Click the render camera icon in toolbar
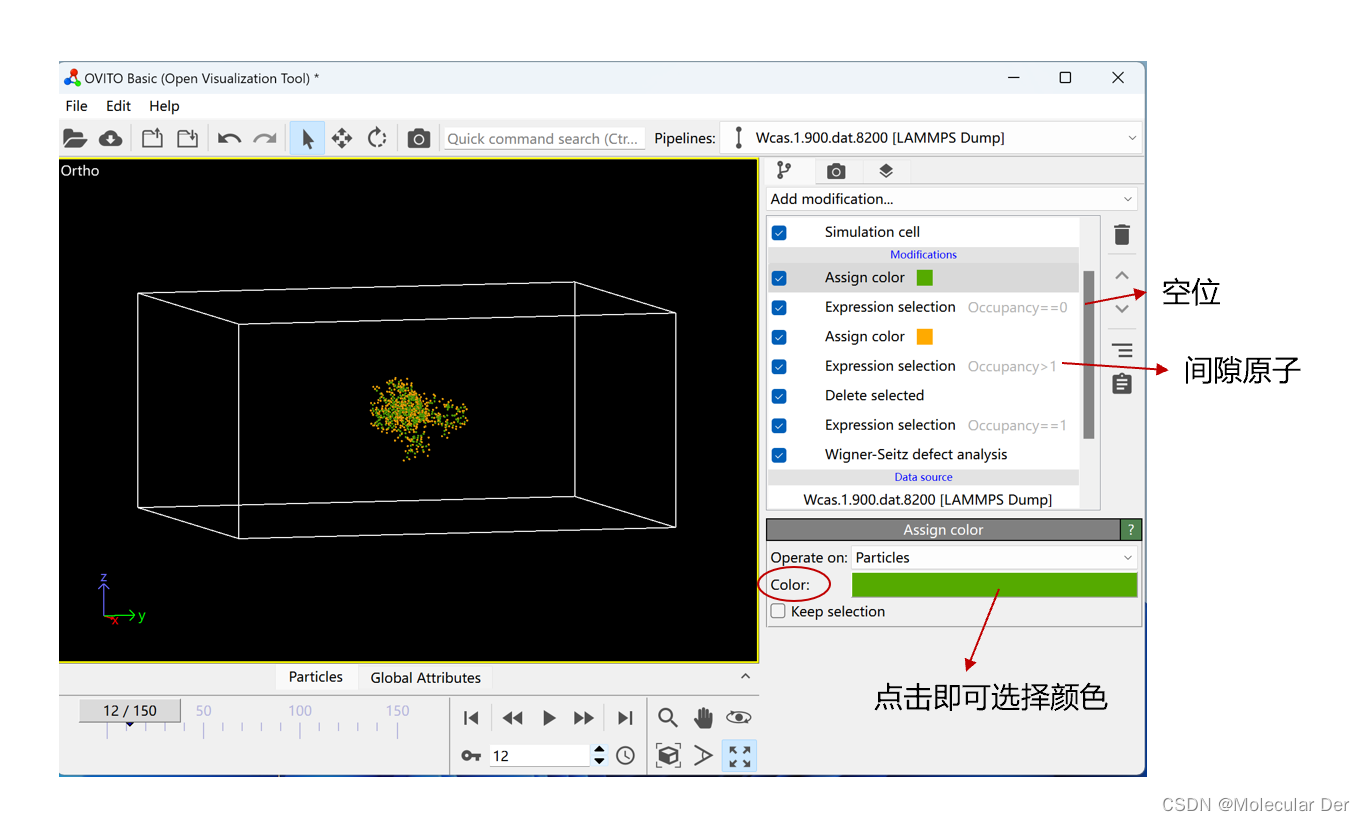This screenshot has width=1365, height=821. 419,138
